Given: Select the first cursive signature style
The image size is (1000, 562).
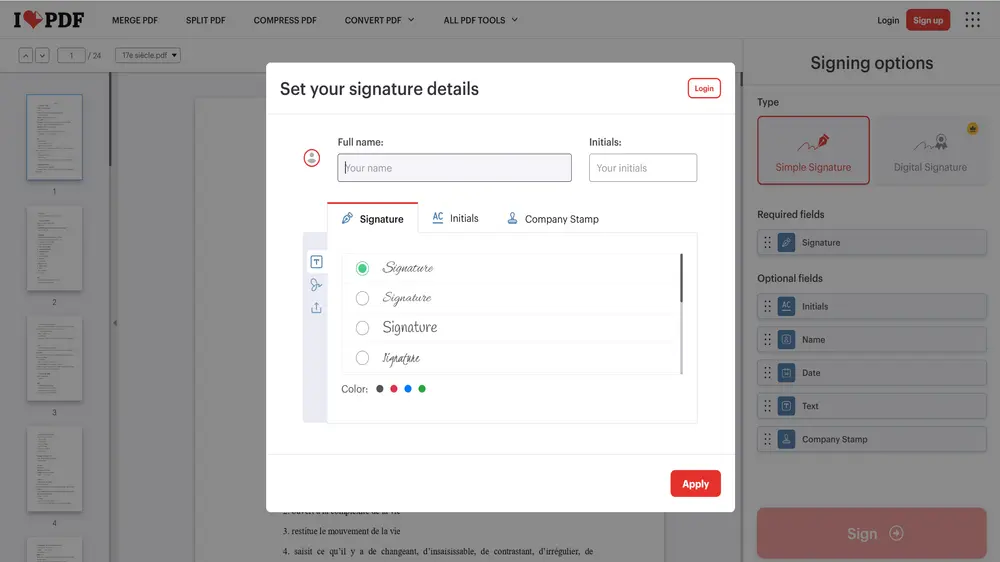Looking at the screenshot, I should [x=362, y=268].
